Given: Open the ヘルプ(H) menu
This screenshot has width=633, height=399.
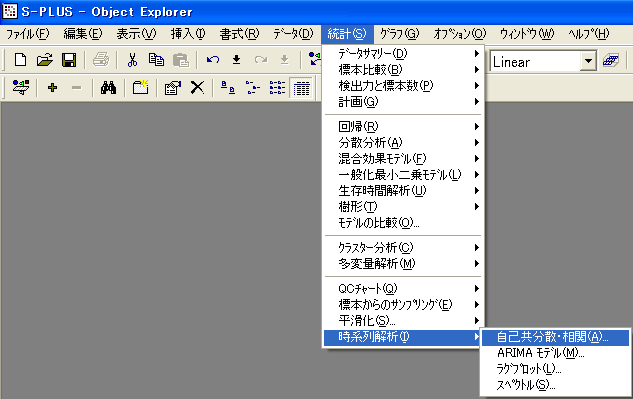Looking at the screenshot, I should (x=589, y=34).
